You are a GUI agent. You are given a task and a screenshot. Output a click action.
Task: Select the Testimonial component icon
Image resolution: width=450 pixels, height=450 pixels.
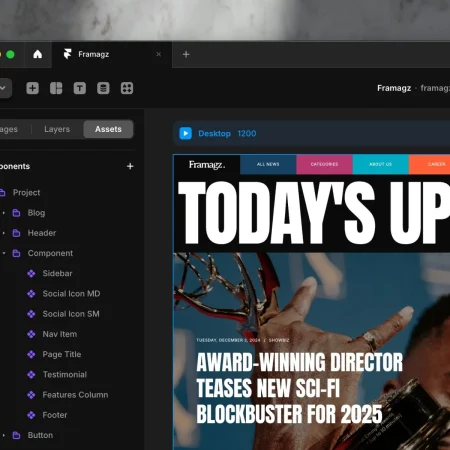click(31, 375)
